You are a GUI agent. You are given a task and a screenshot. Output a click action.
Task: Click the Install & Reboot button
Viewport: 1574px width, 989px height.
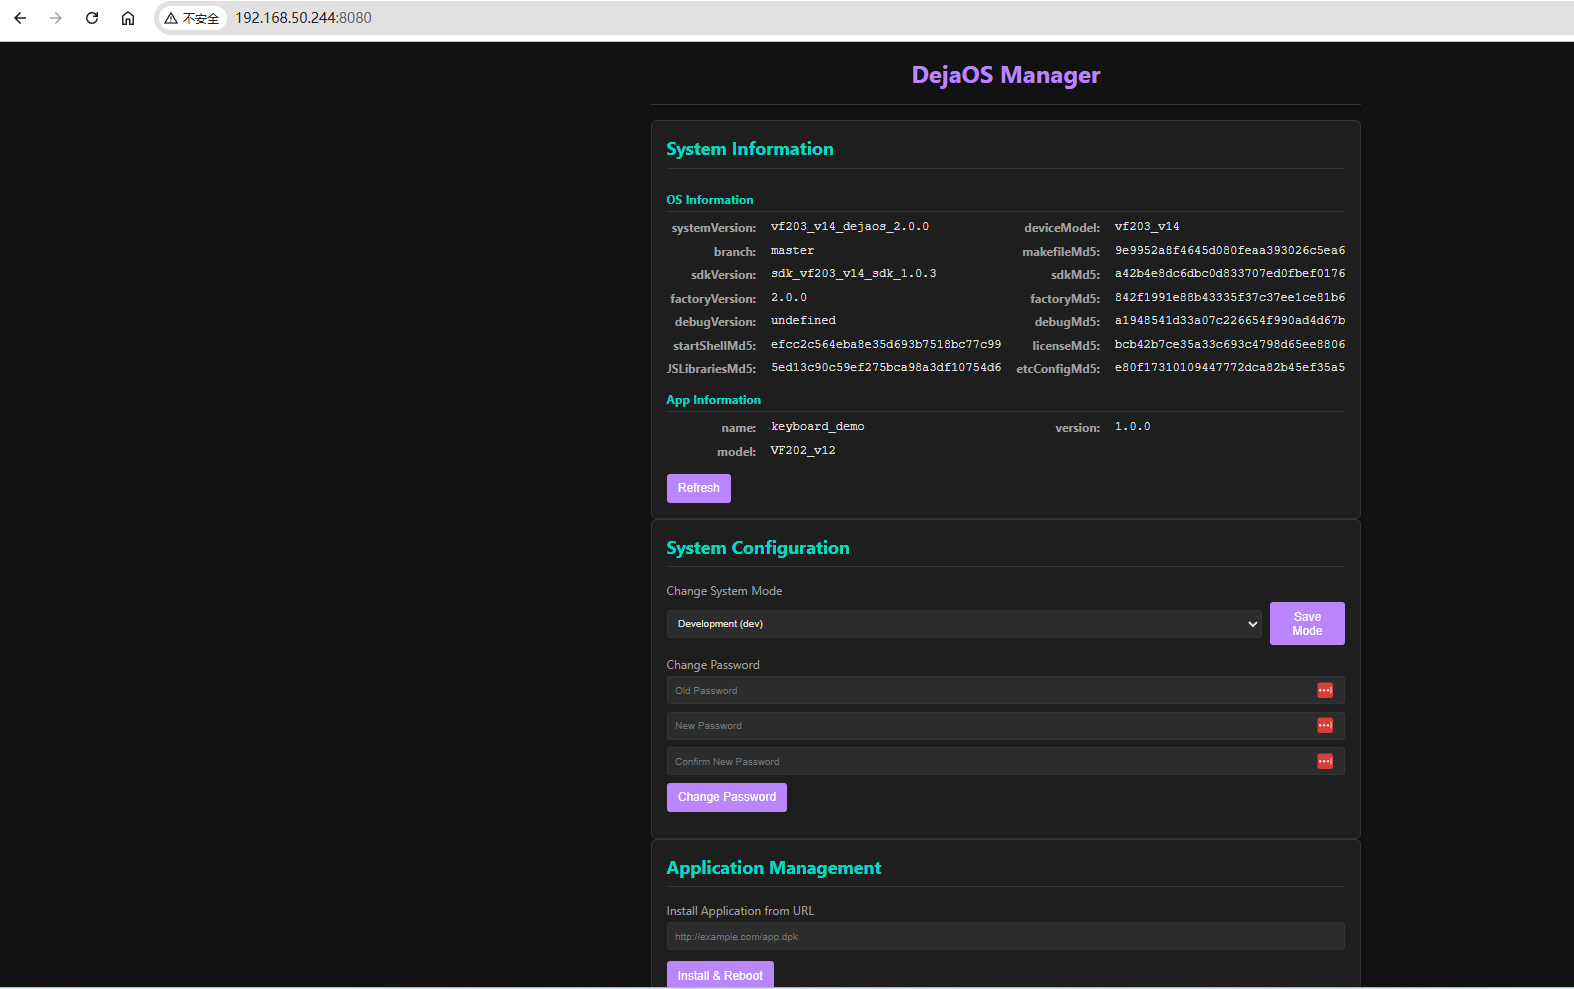click(720, 975)
